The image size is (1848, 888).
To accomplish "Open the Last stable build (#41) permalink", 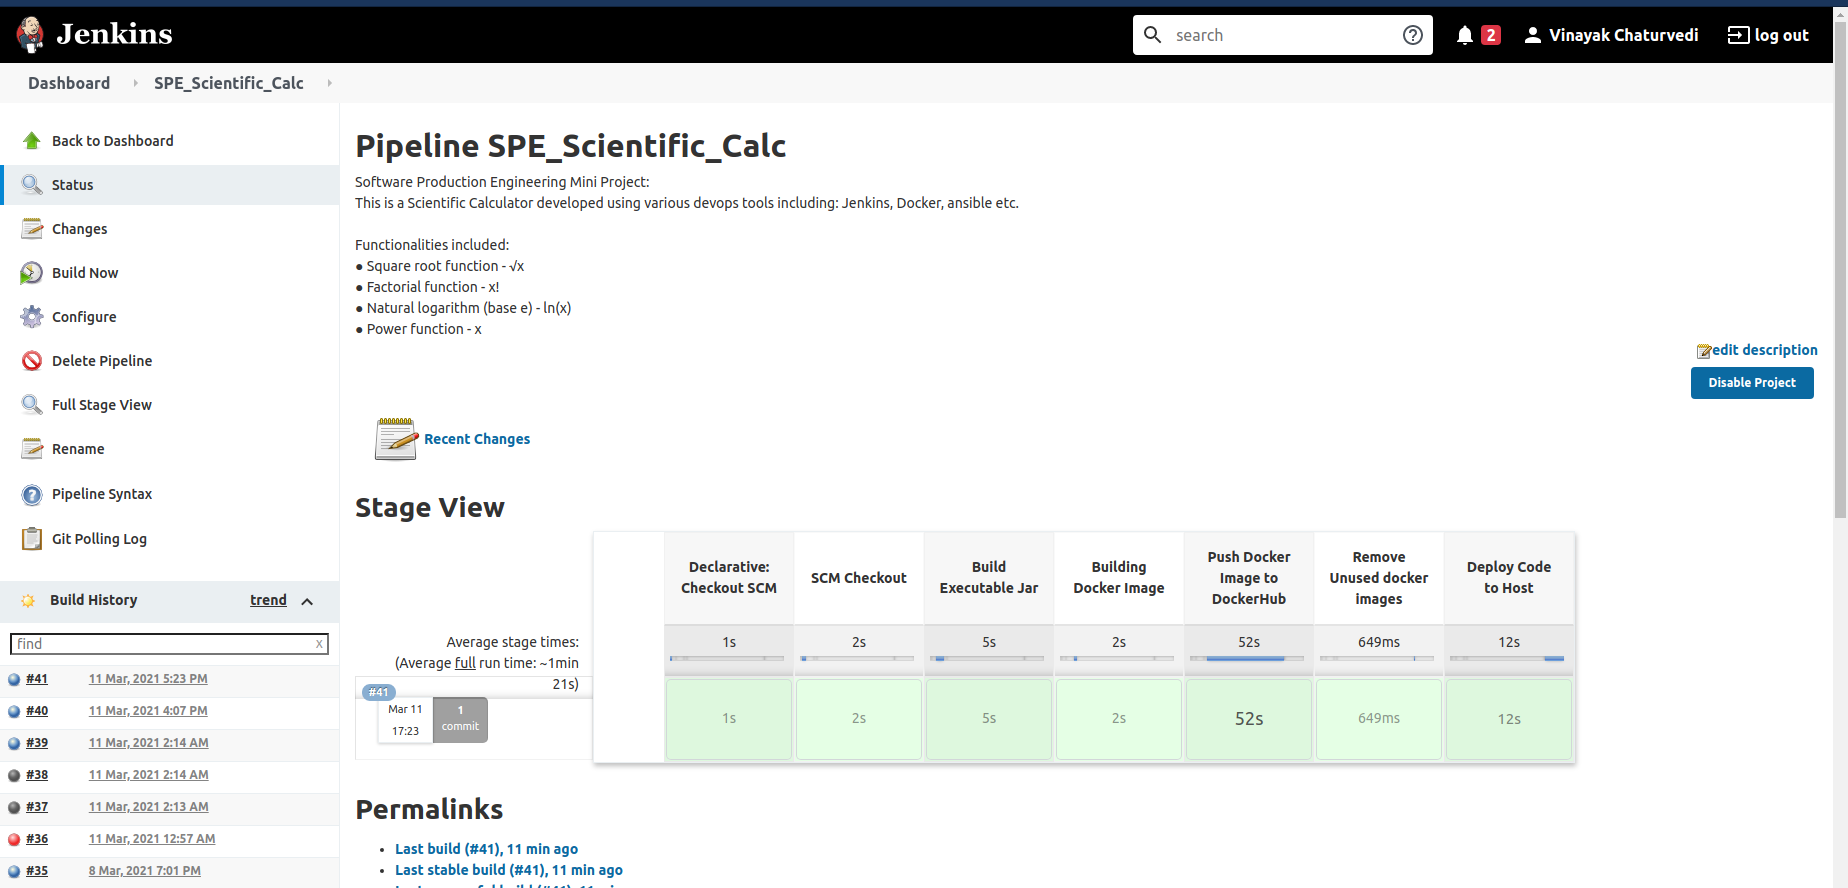I will [509, 870].
